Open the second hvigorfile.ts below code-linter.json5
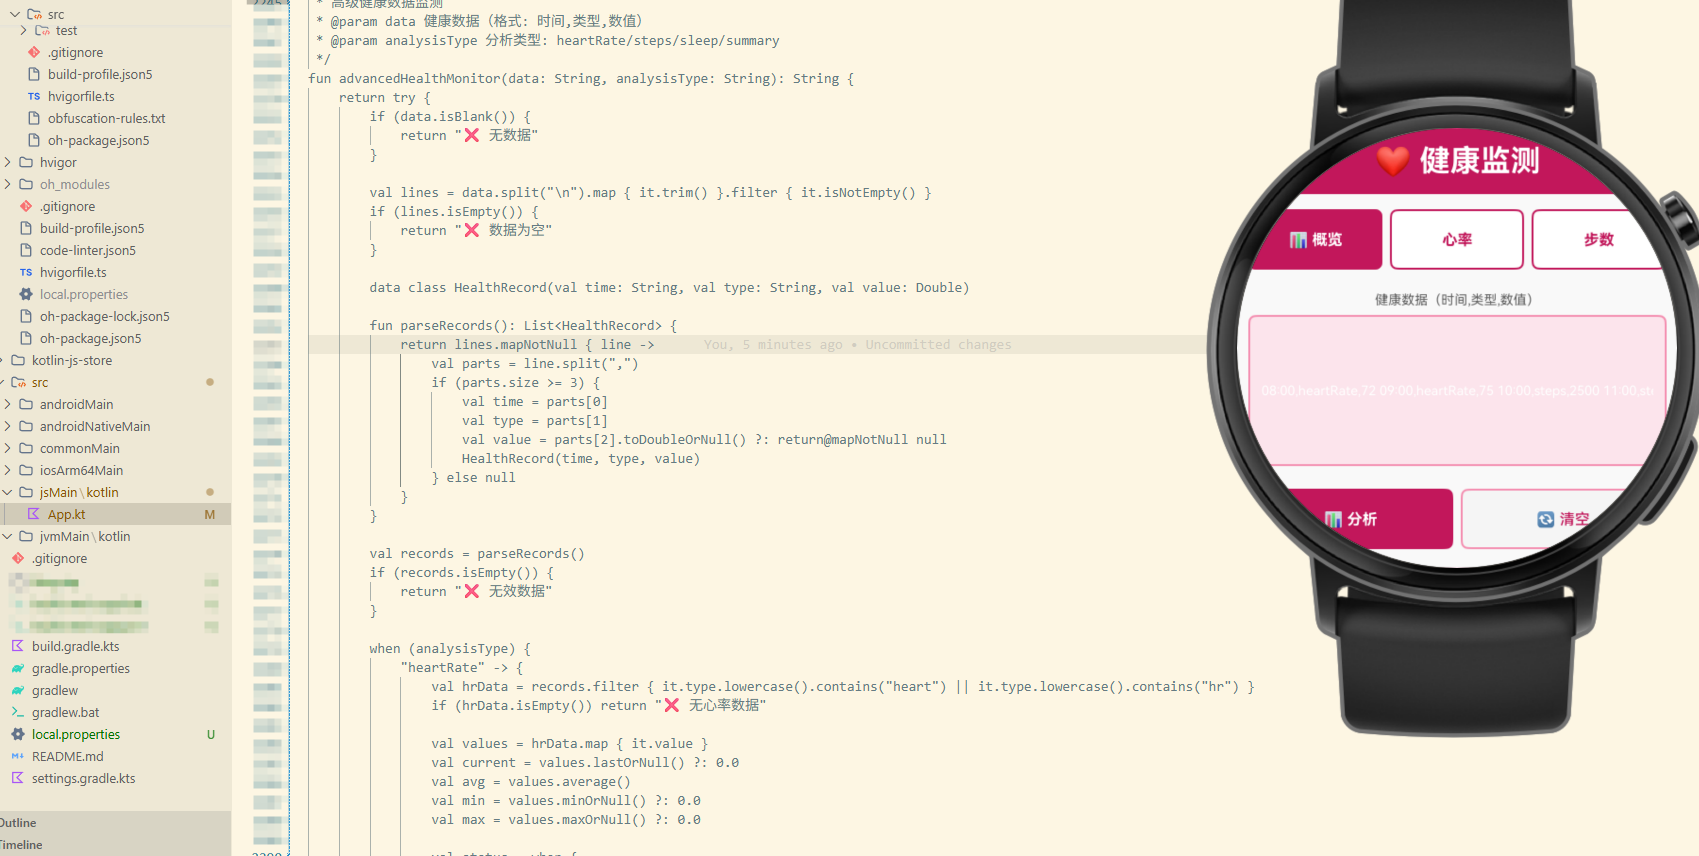 (x=73, y=273)
